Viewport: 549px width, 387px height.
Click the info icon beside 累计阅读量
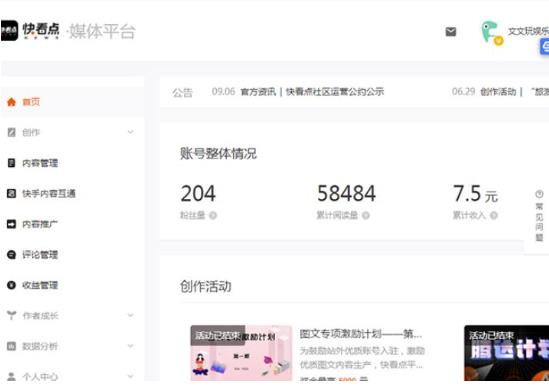366,215
